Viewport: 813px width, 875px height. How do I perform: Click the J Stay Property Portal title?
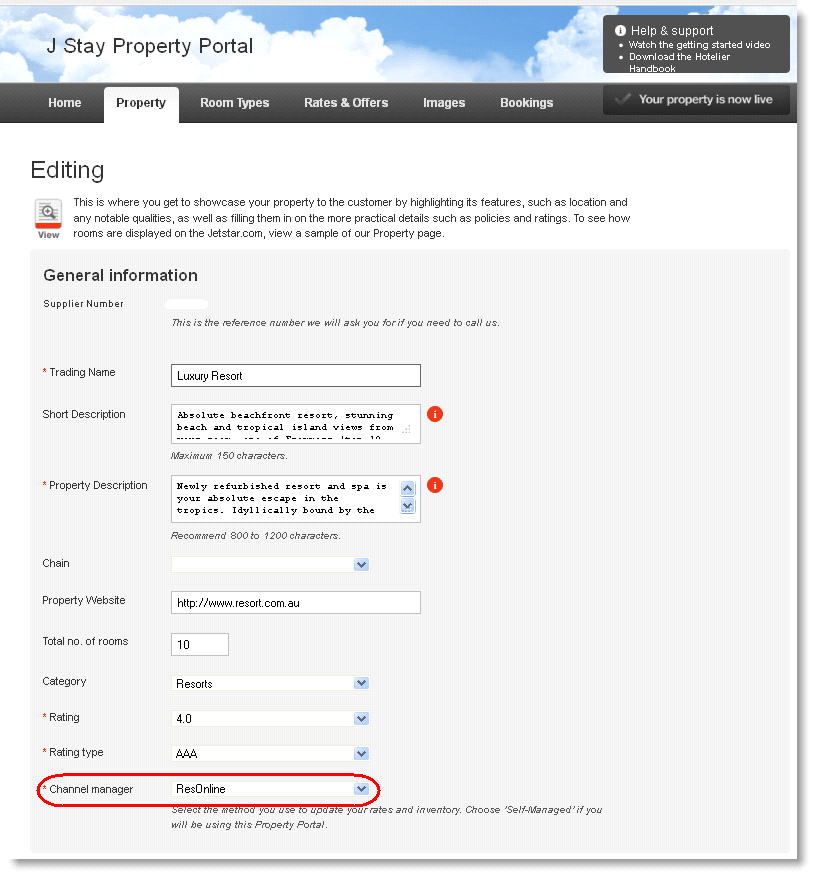click(x=150, y=46)
